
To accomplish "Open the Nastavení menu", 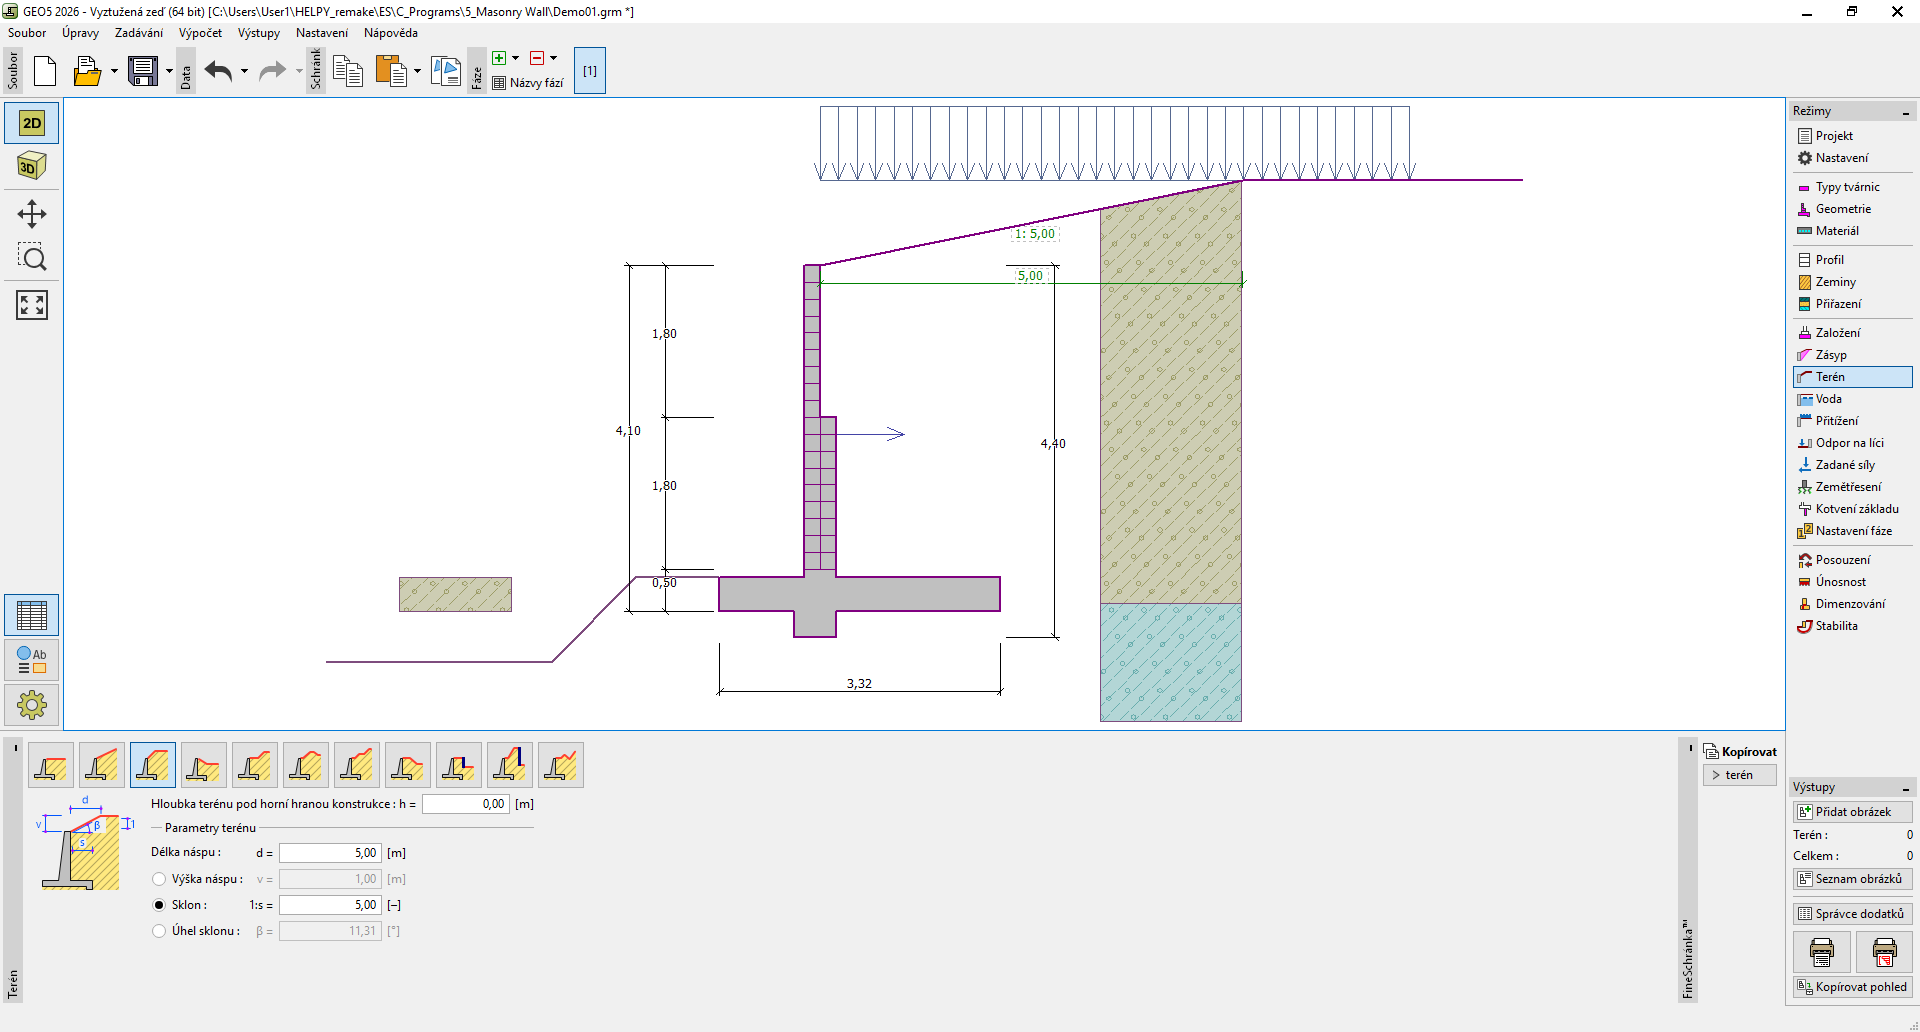I will (x=321, y=33).
